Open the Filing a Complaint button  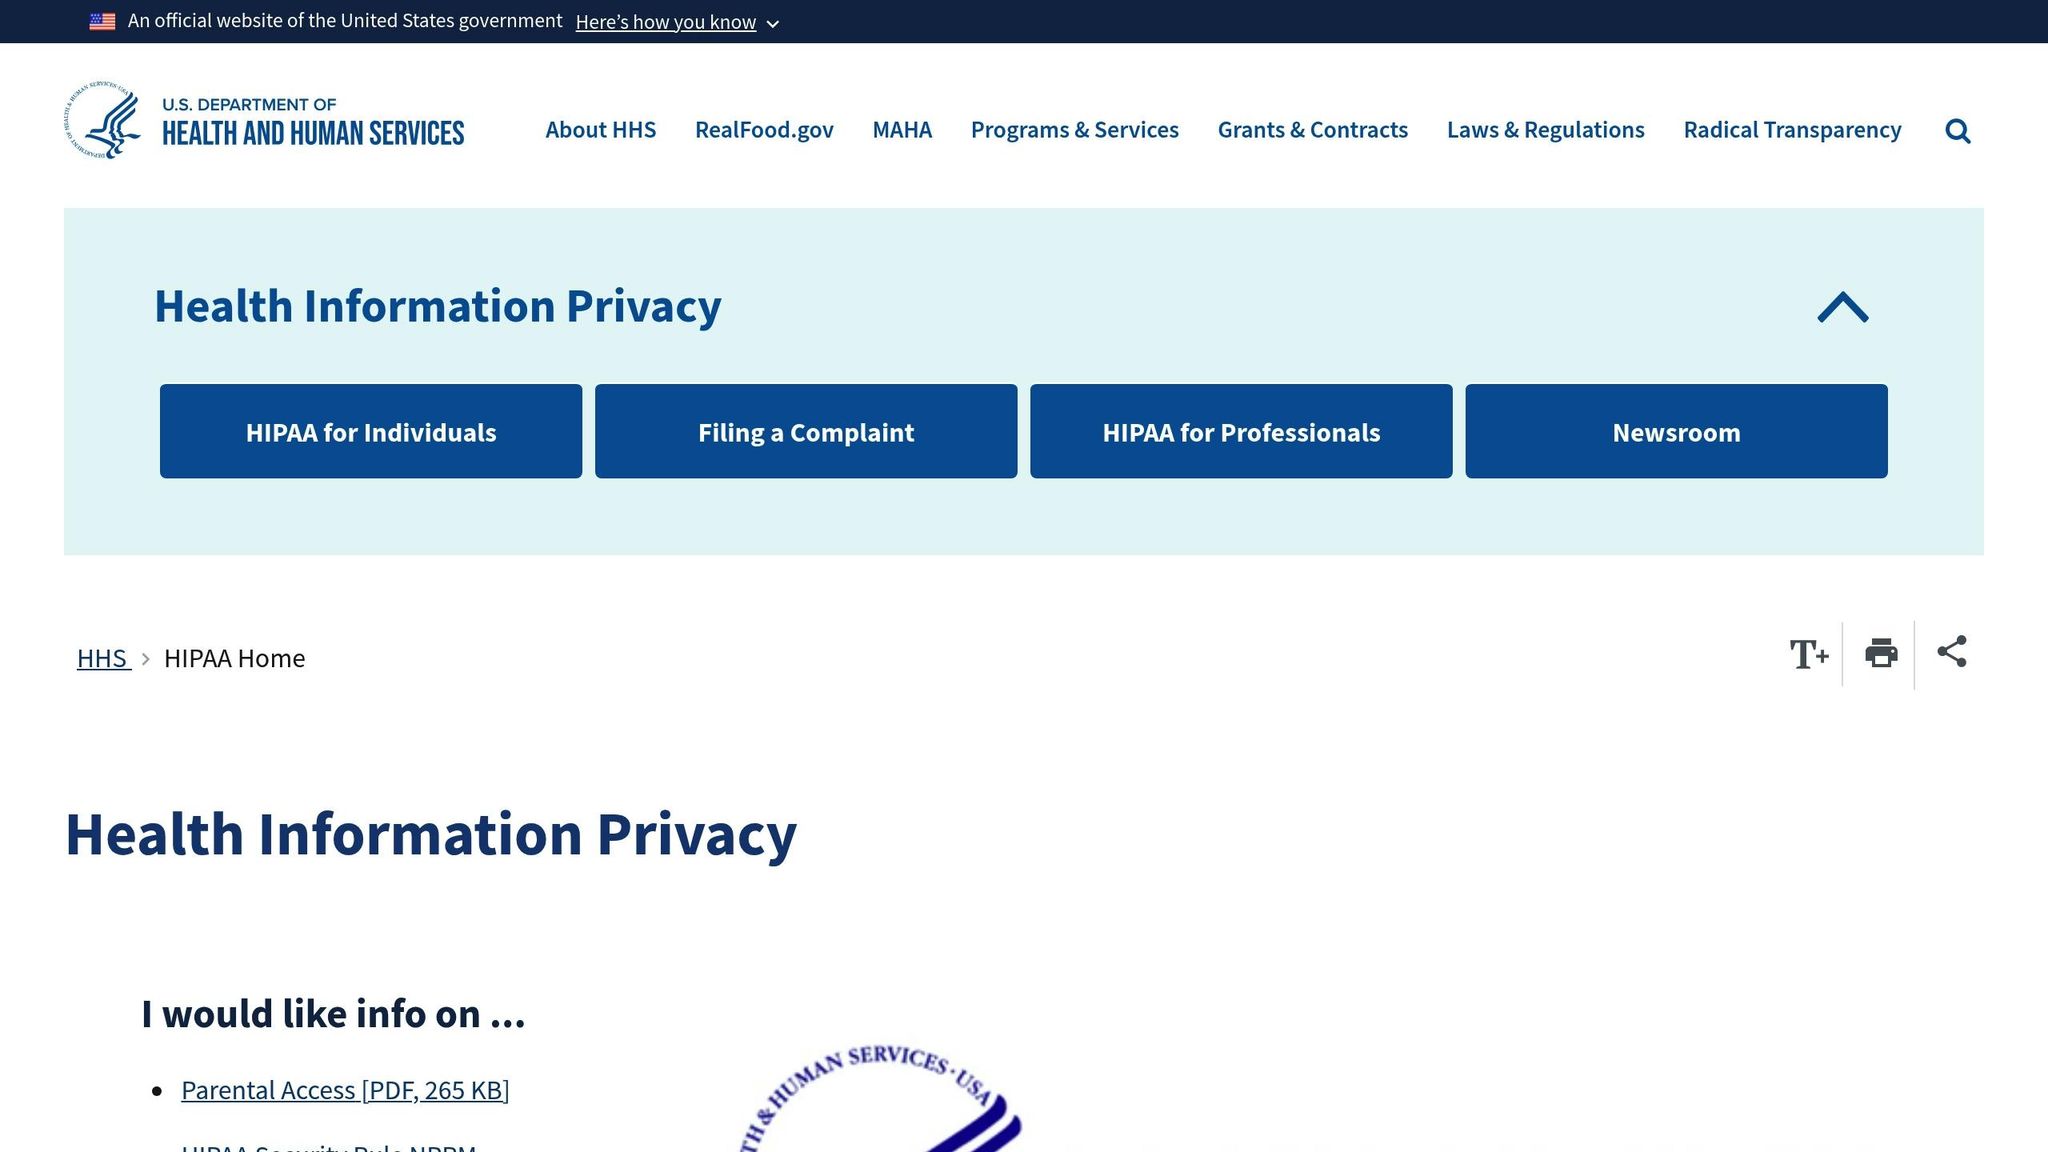[806, 431]
